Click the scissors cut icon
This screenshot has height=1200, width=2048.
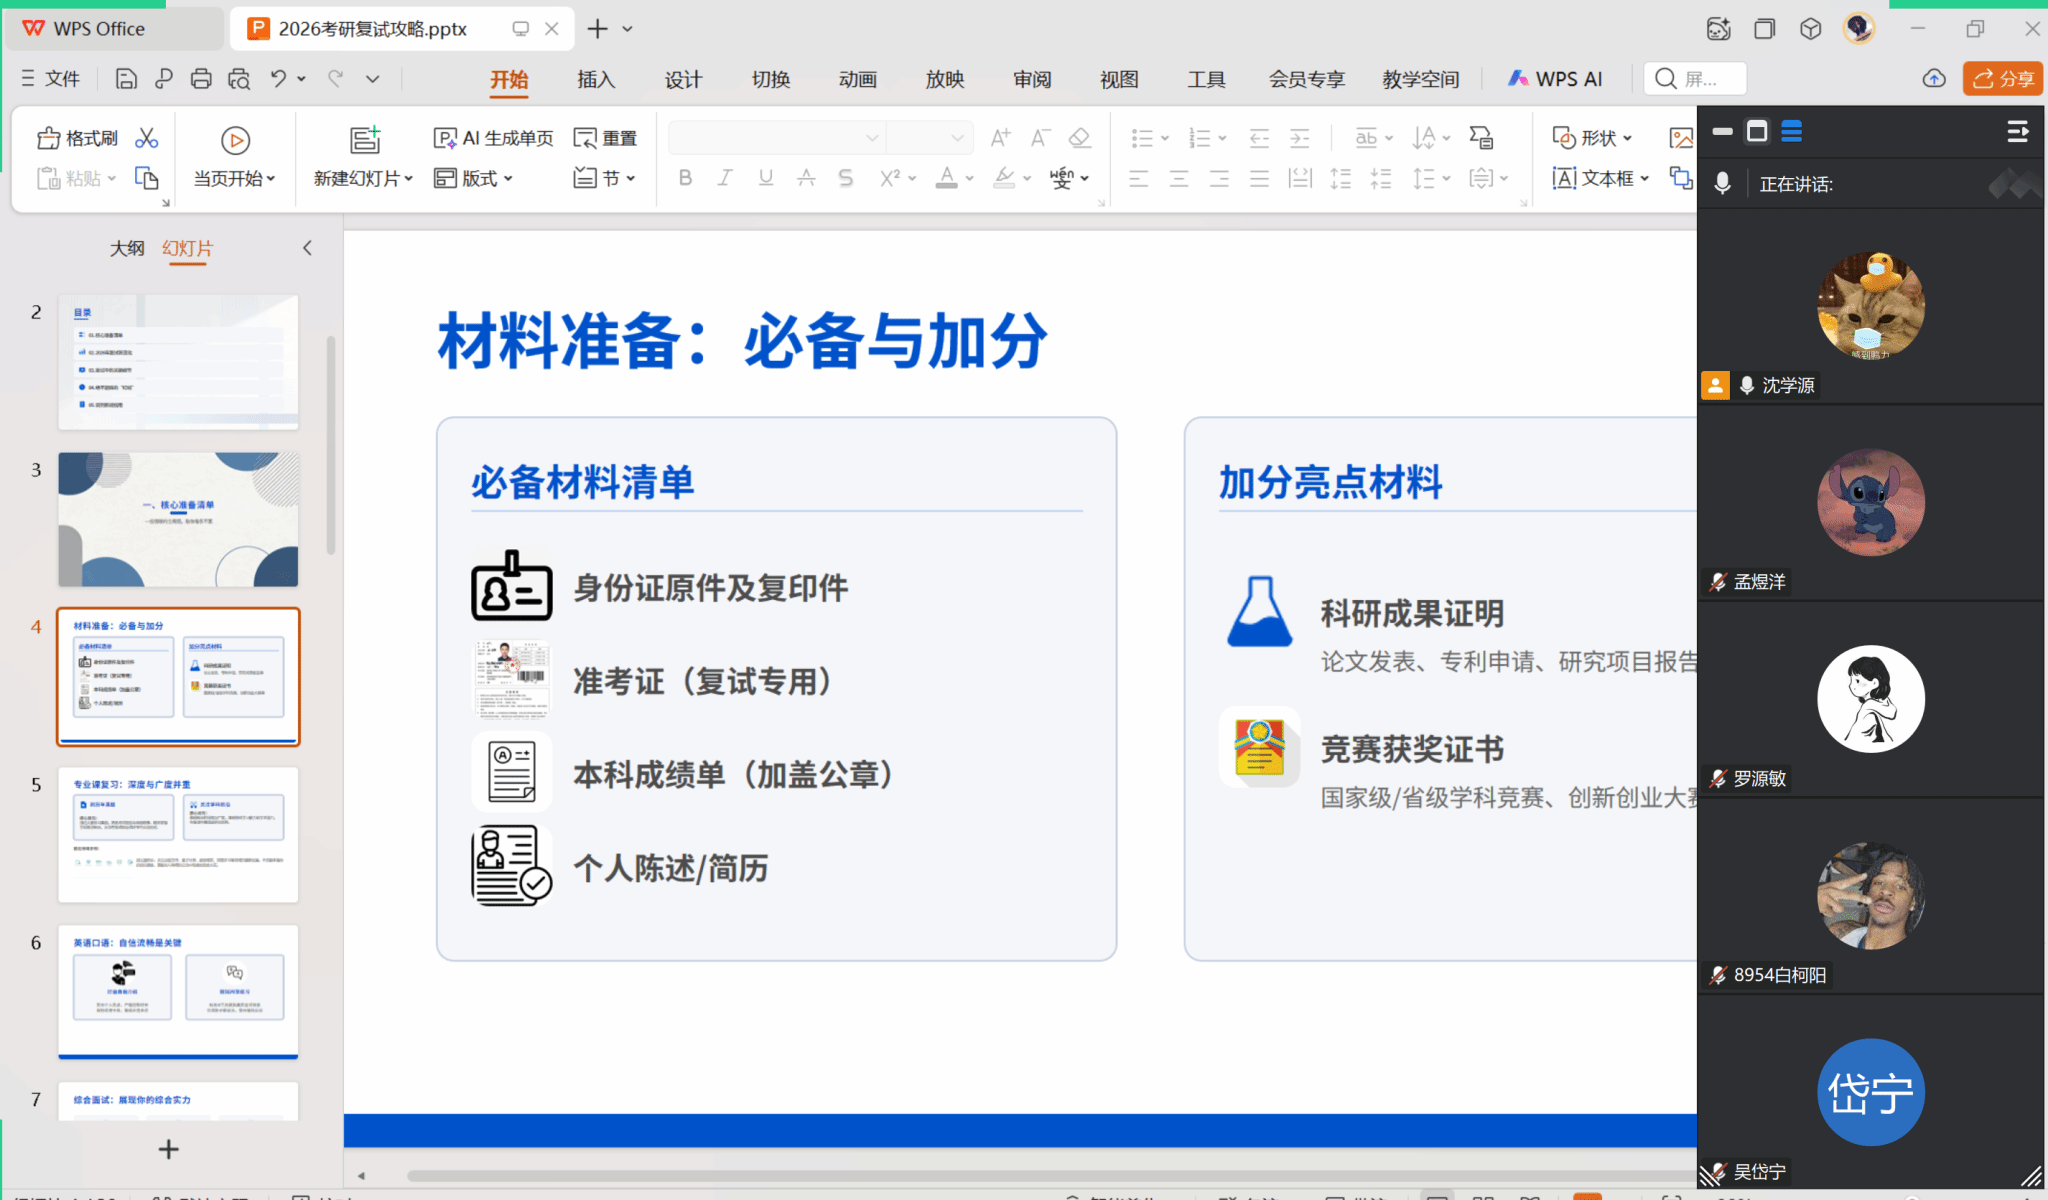147,138
